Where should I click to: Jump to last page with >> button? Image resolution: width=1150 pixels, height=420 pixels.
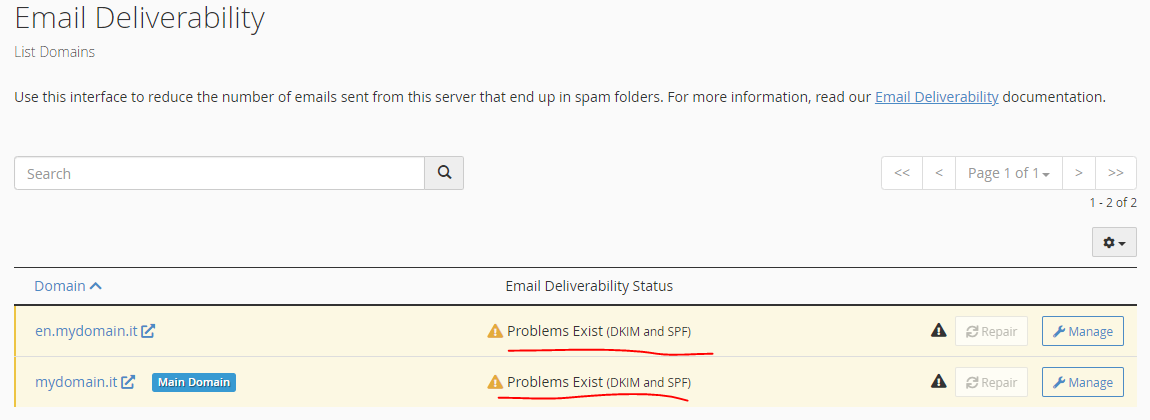1116,173
